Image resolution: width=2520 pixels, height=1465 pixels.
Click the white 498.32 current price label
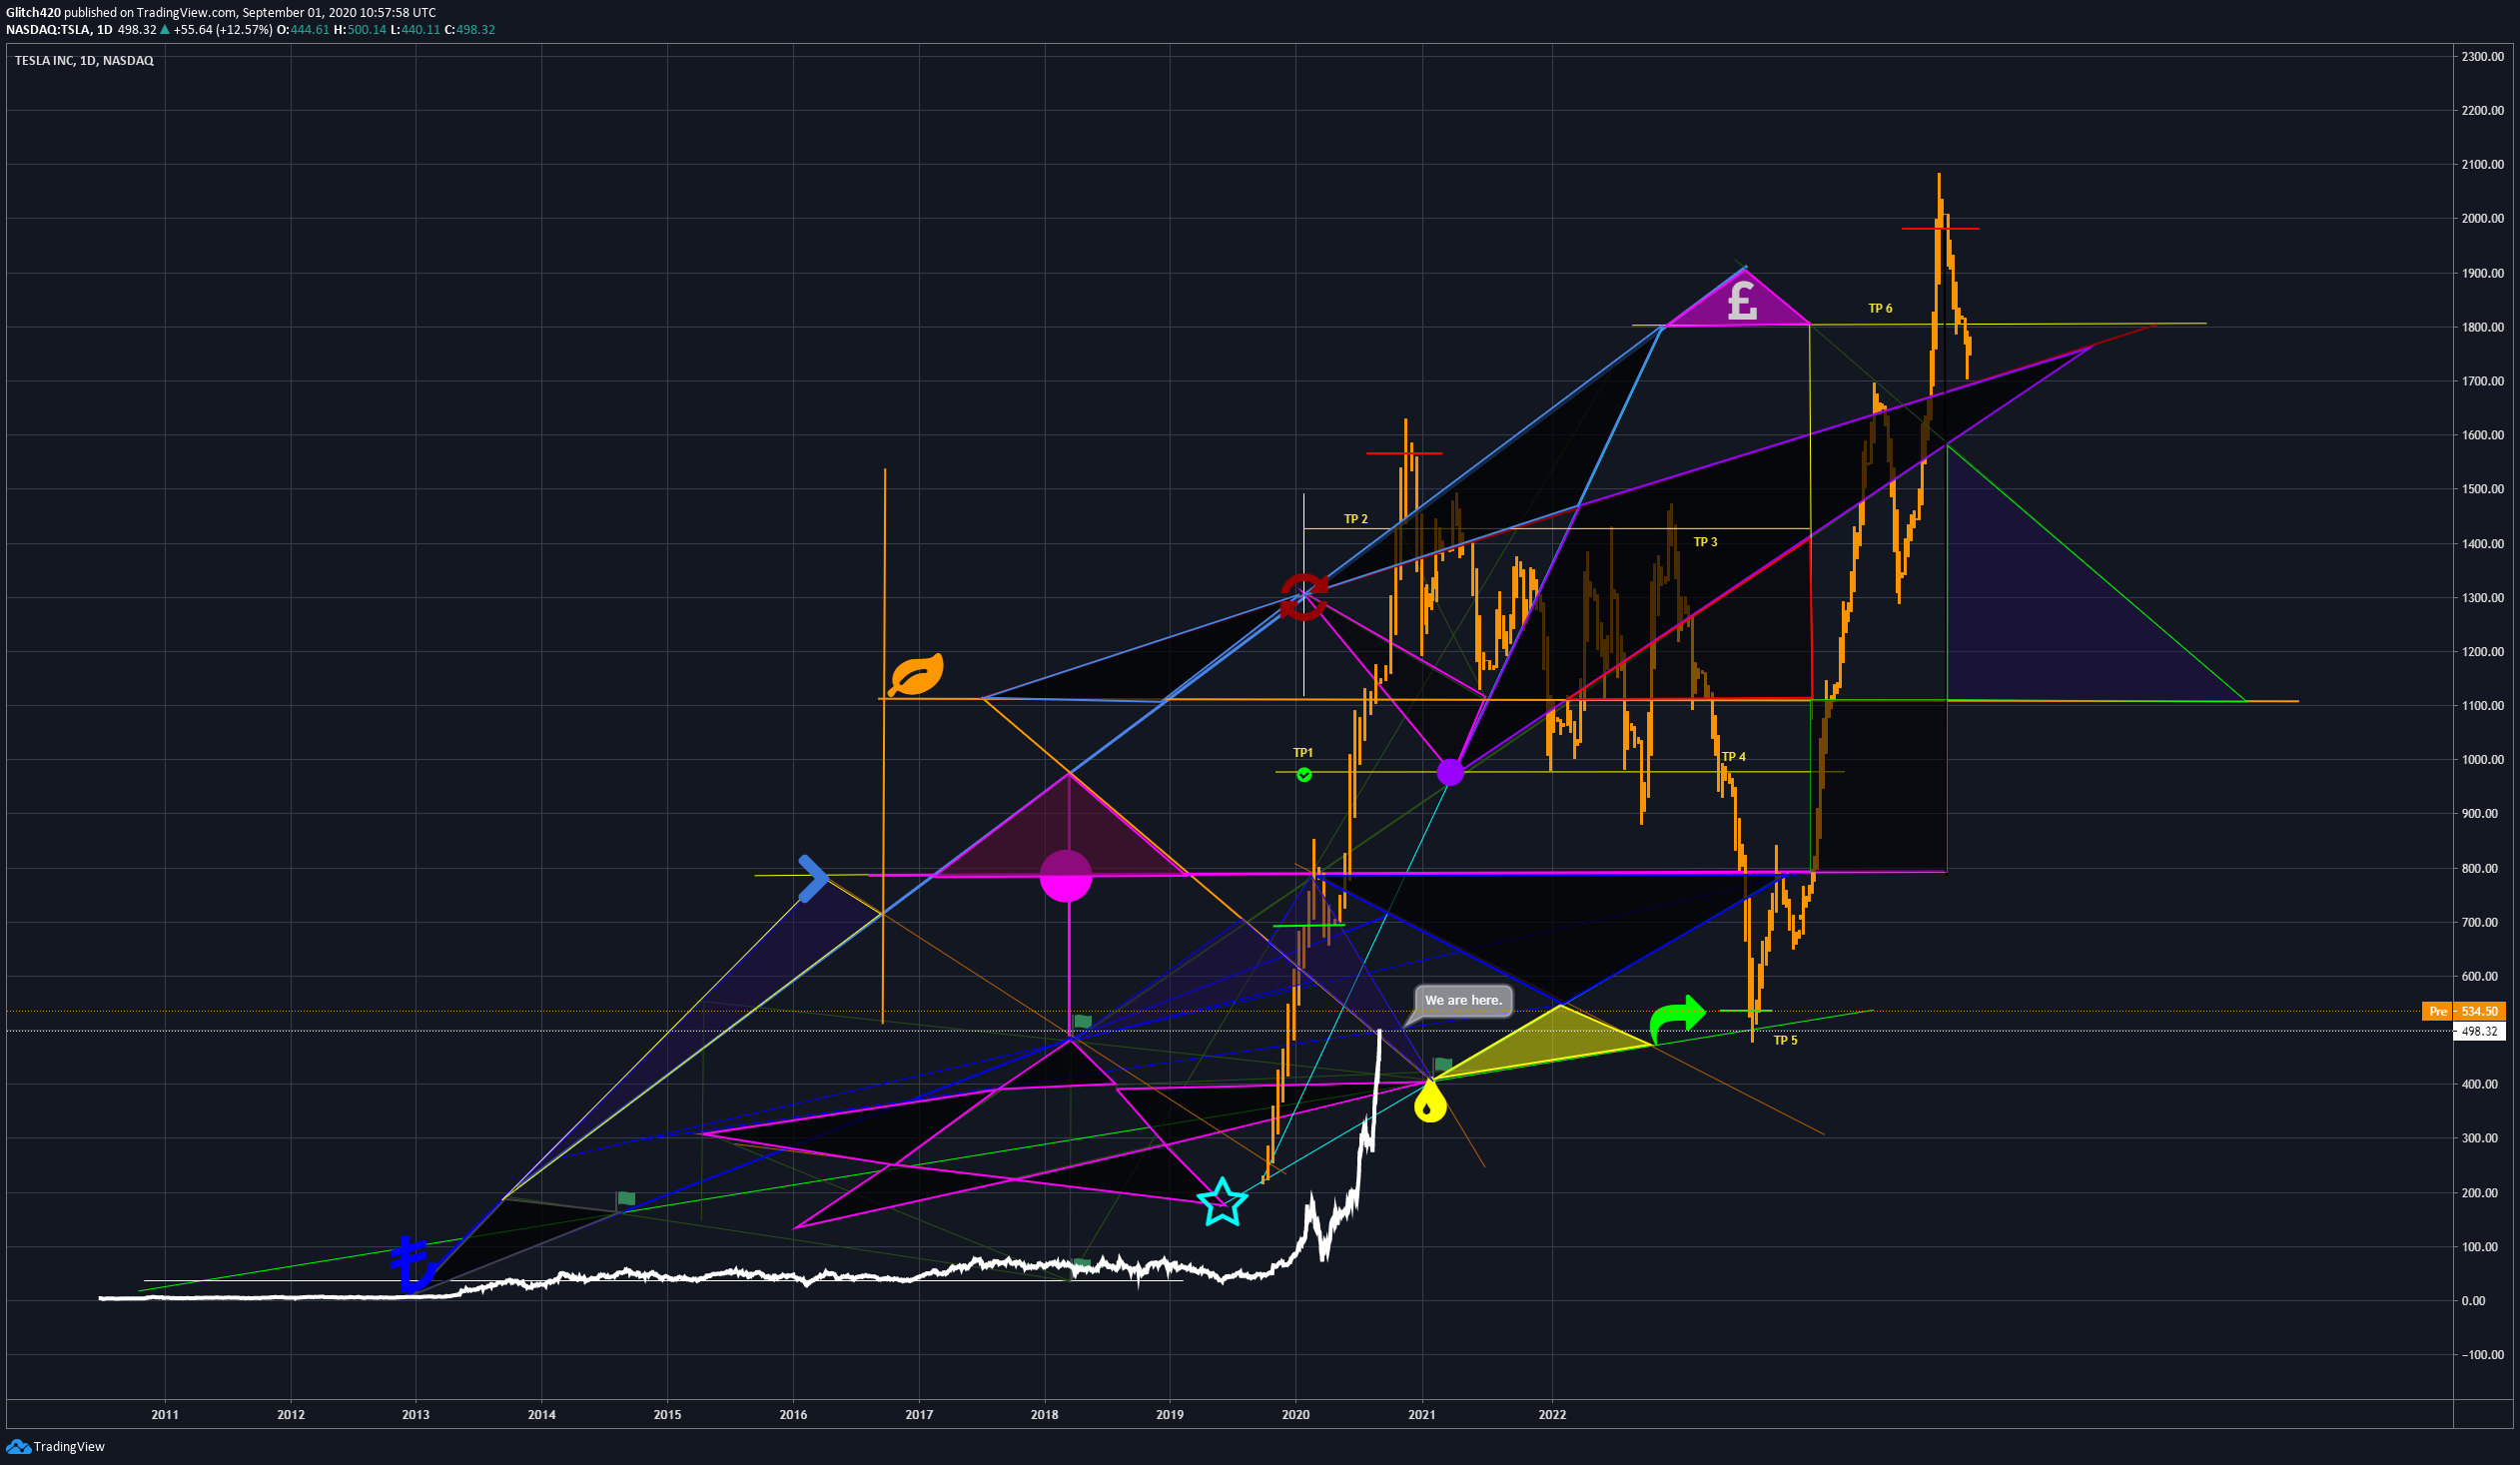2479,1031
